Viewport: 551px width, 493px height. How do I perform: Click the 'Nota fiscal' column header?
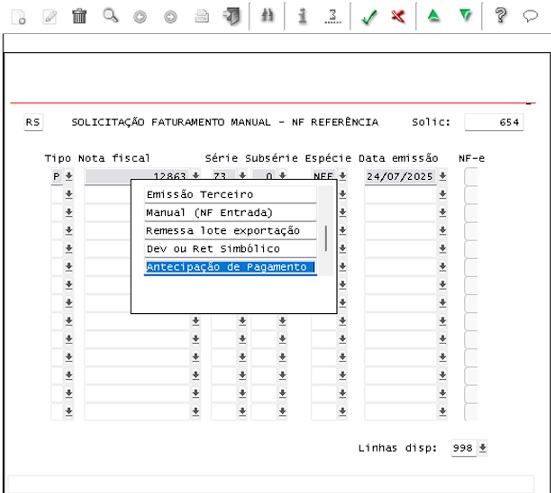[114, 158]
